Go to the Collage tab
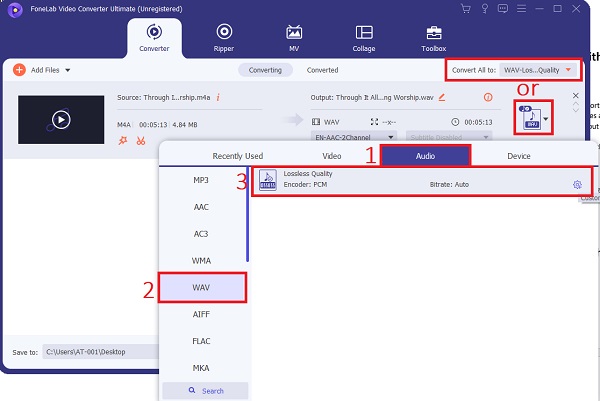This screenshot has height=401, width=600. [364, 38]
